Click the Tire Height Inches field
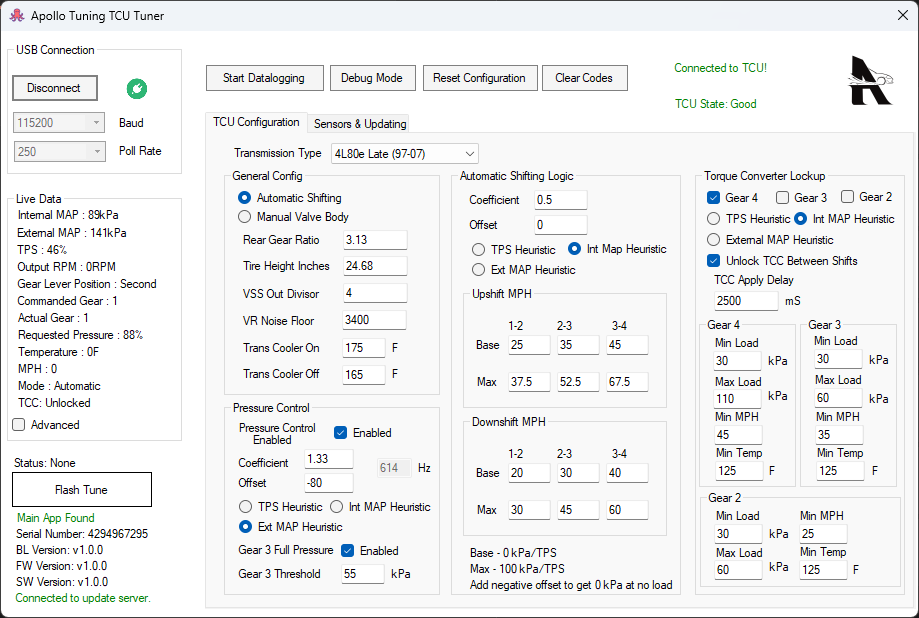 (x=375, y=266)
